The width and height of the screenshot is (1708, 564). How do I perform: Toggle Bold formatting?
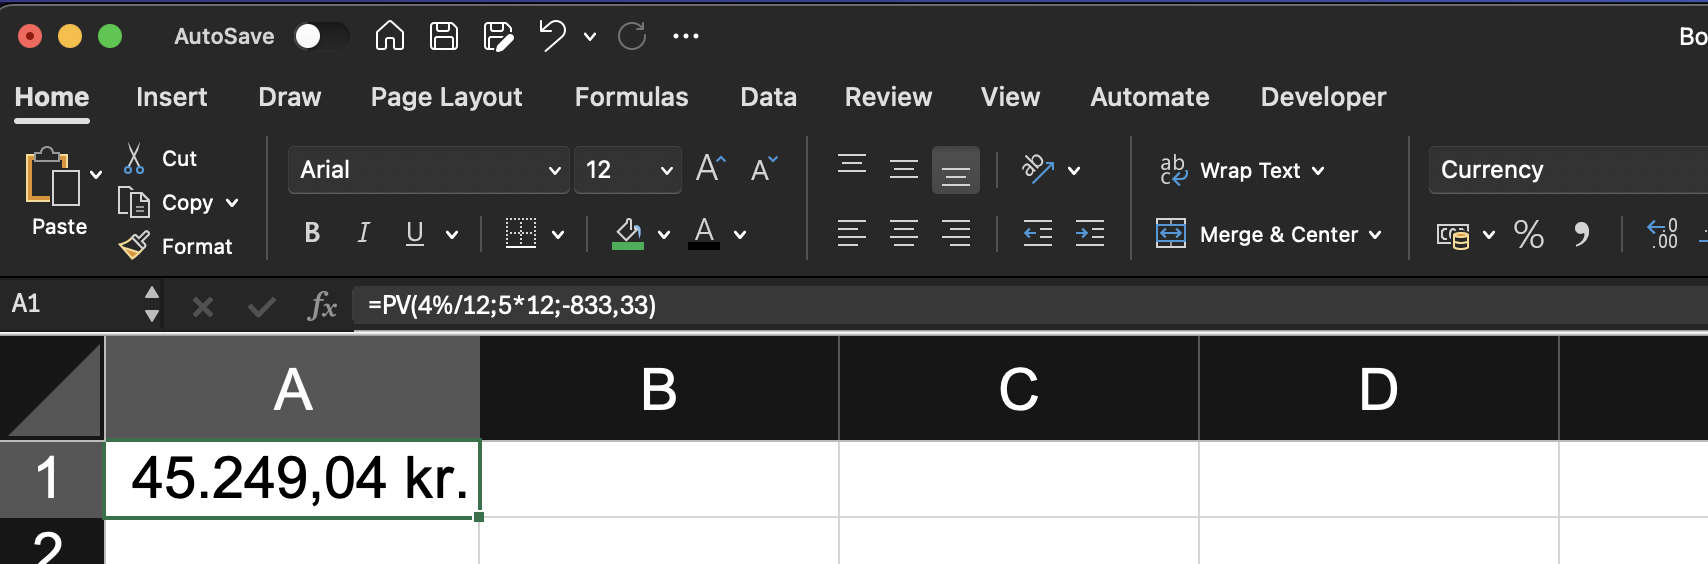click(312, 233)
